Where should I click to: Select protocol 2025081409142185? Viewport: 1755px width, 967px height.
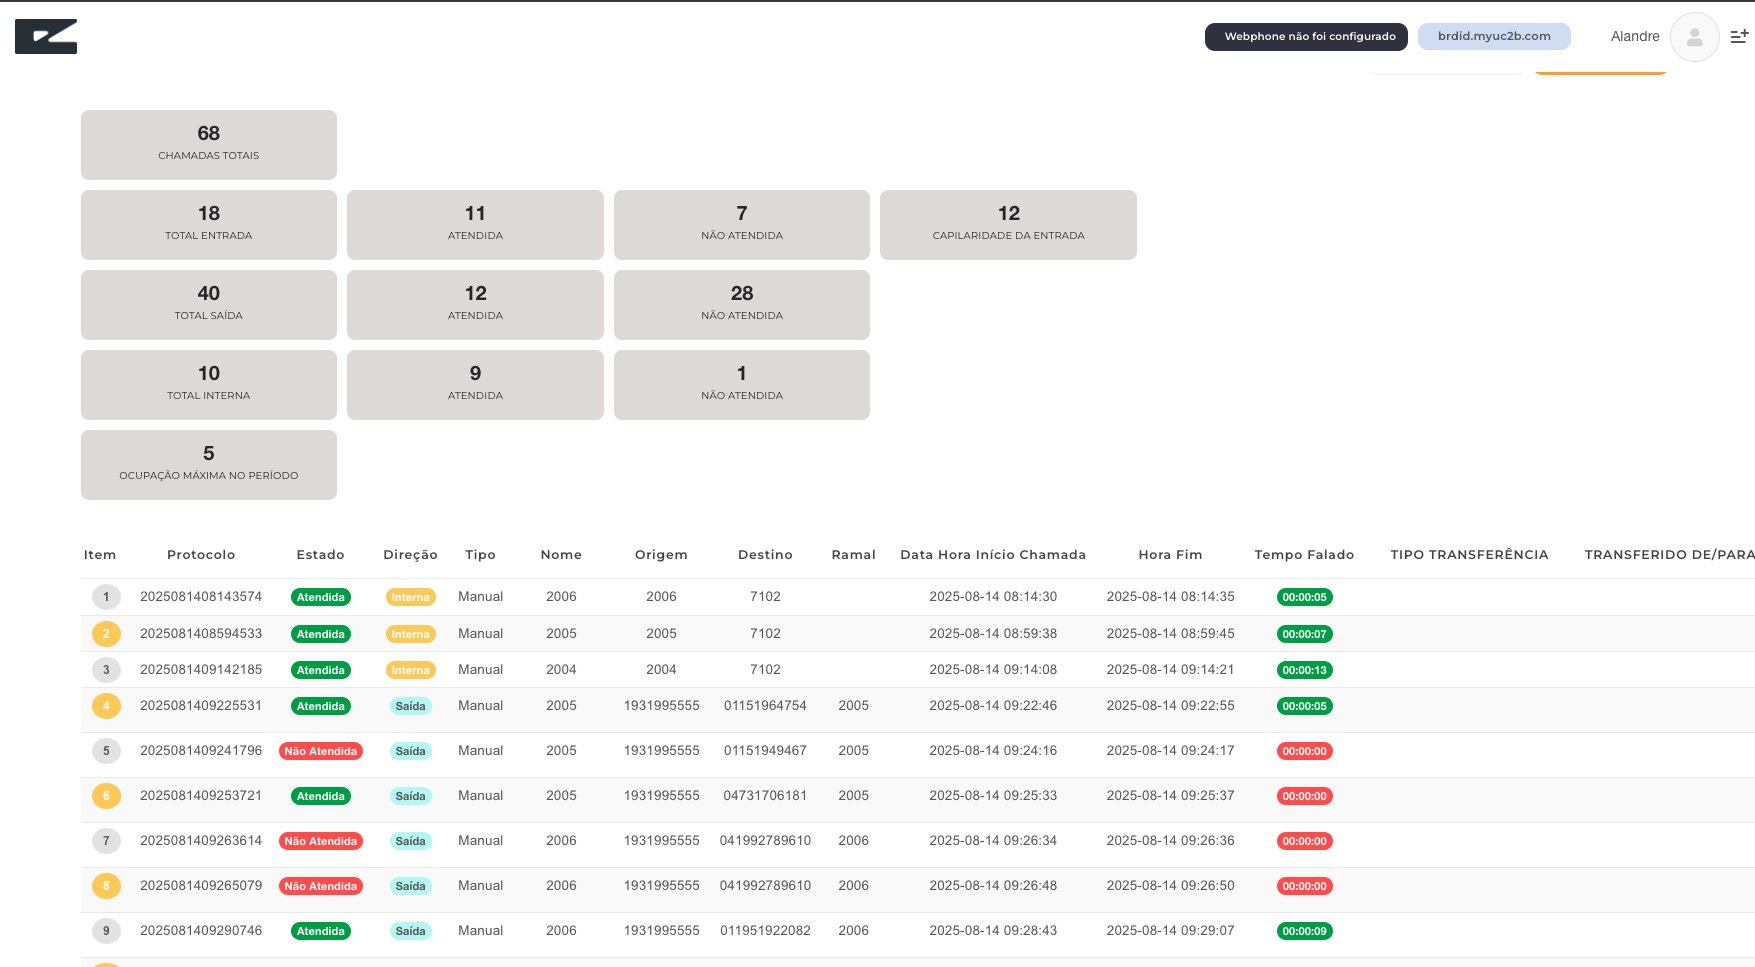click(201, 670)
